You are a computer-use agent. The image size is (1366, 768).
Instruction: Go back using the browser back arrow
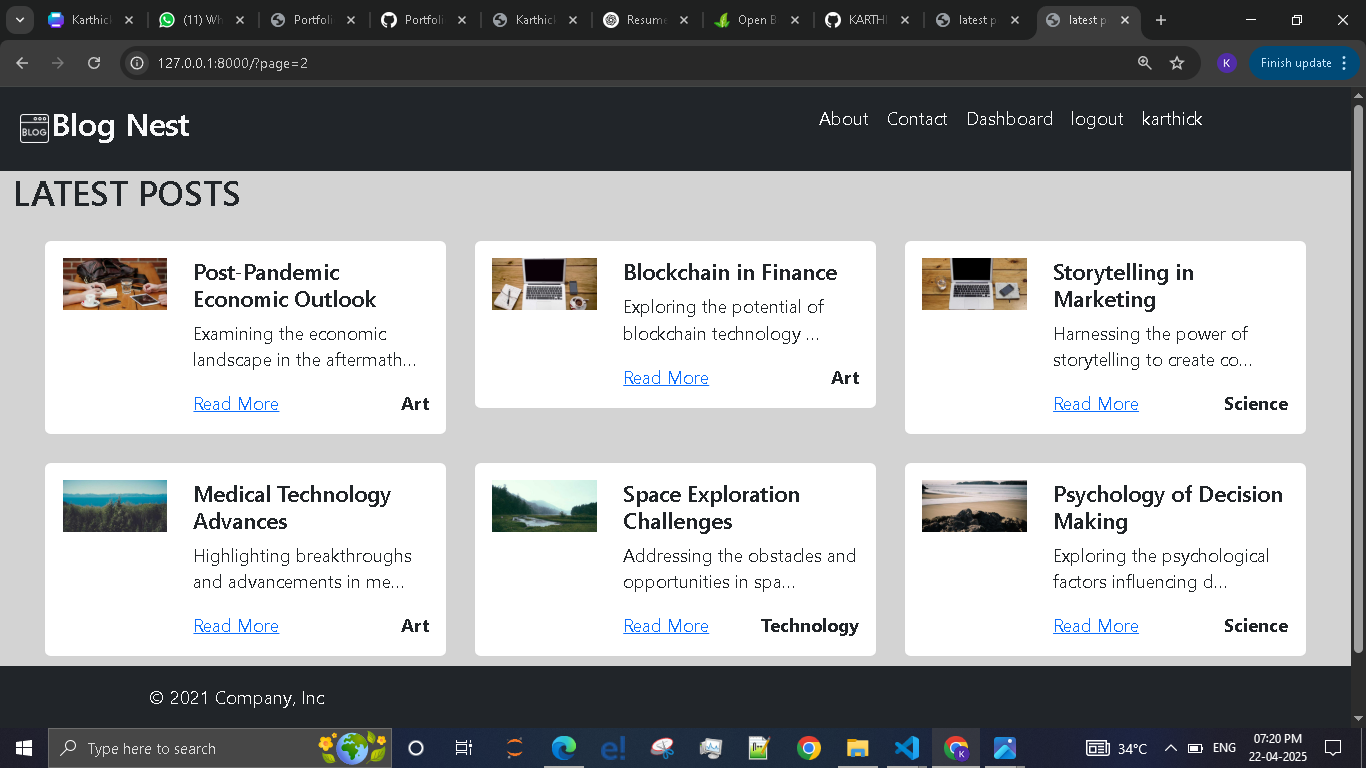coord(22,63)
